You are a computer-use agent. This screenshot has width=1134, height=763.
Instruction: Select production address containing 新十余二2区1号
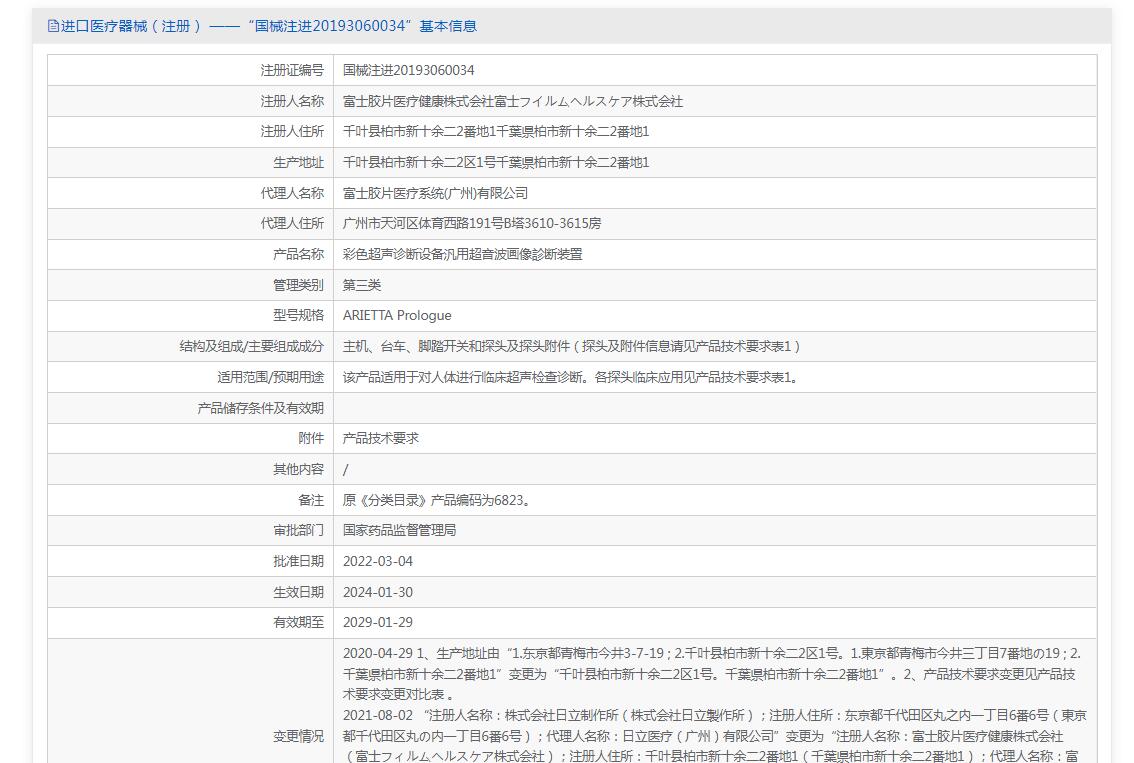tap(496, 163)
